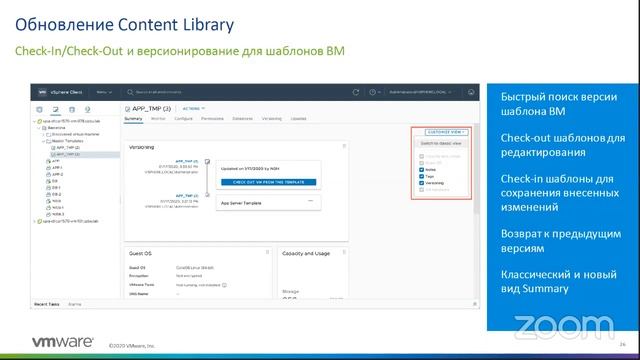Click the refresh icon in the header bar
Image resolution: width=640 pixels, height=360 pixels.
click(356, 92)
